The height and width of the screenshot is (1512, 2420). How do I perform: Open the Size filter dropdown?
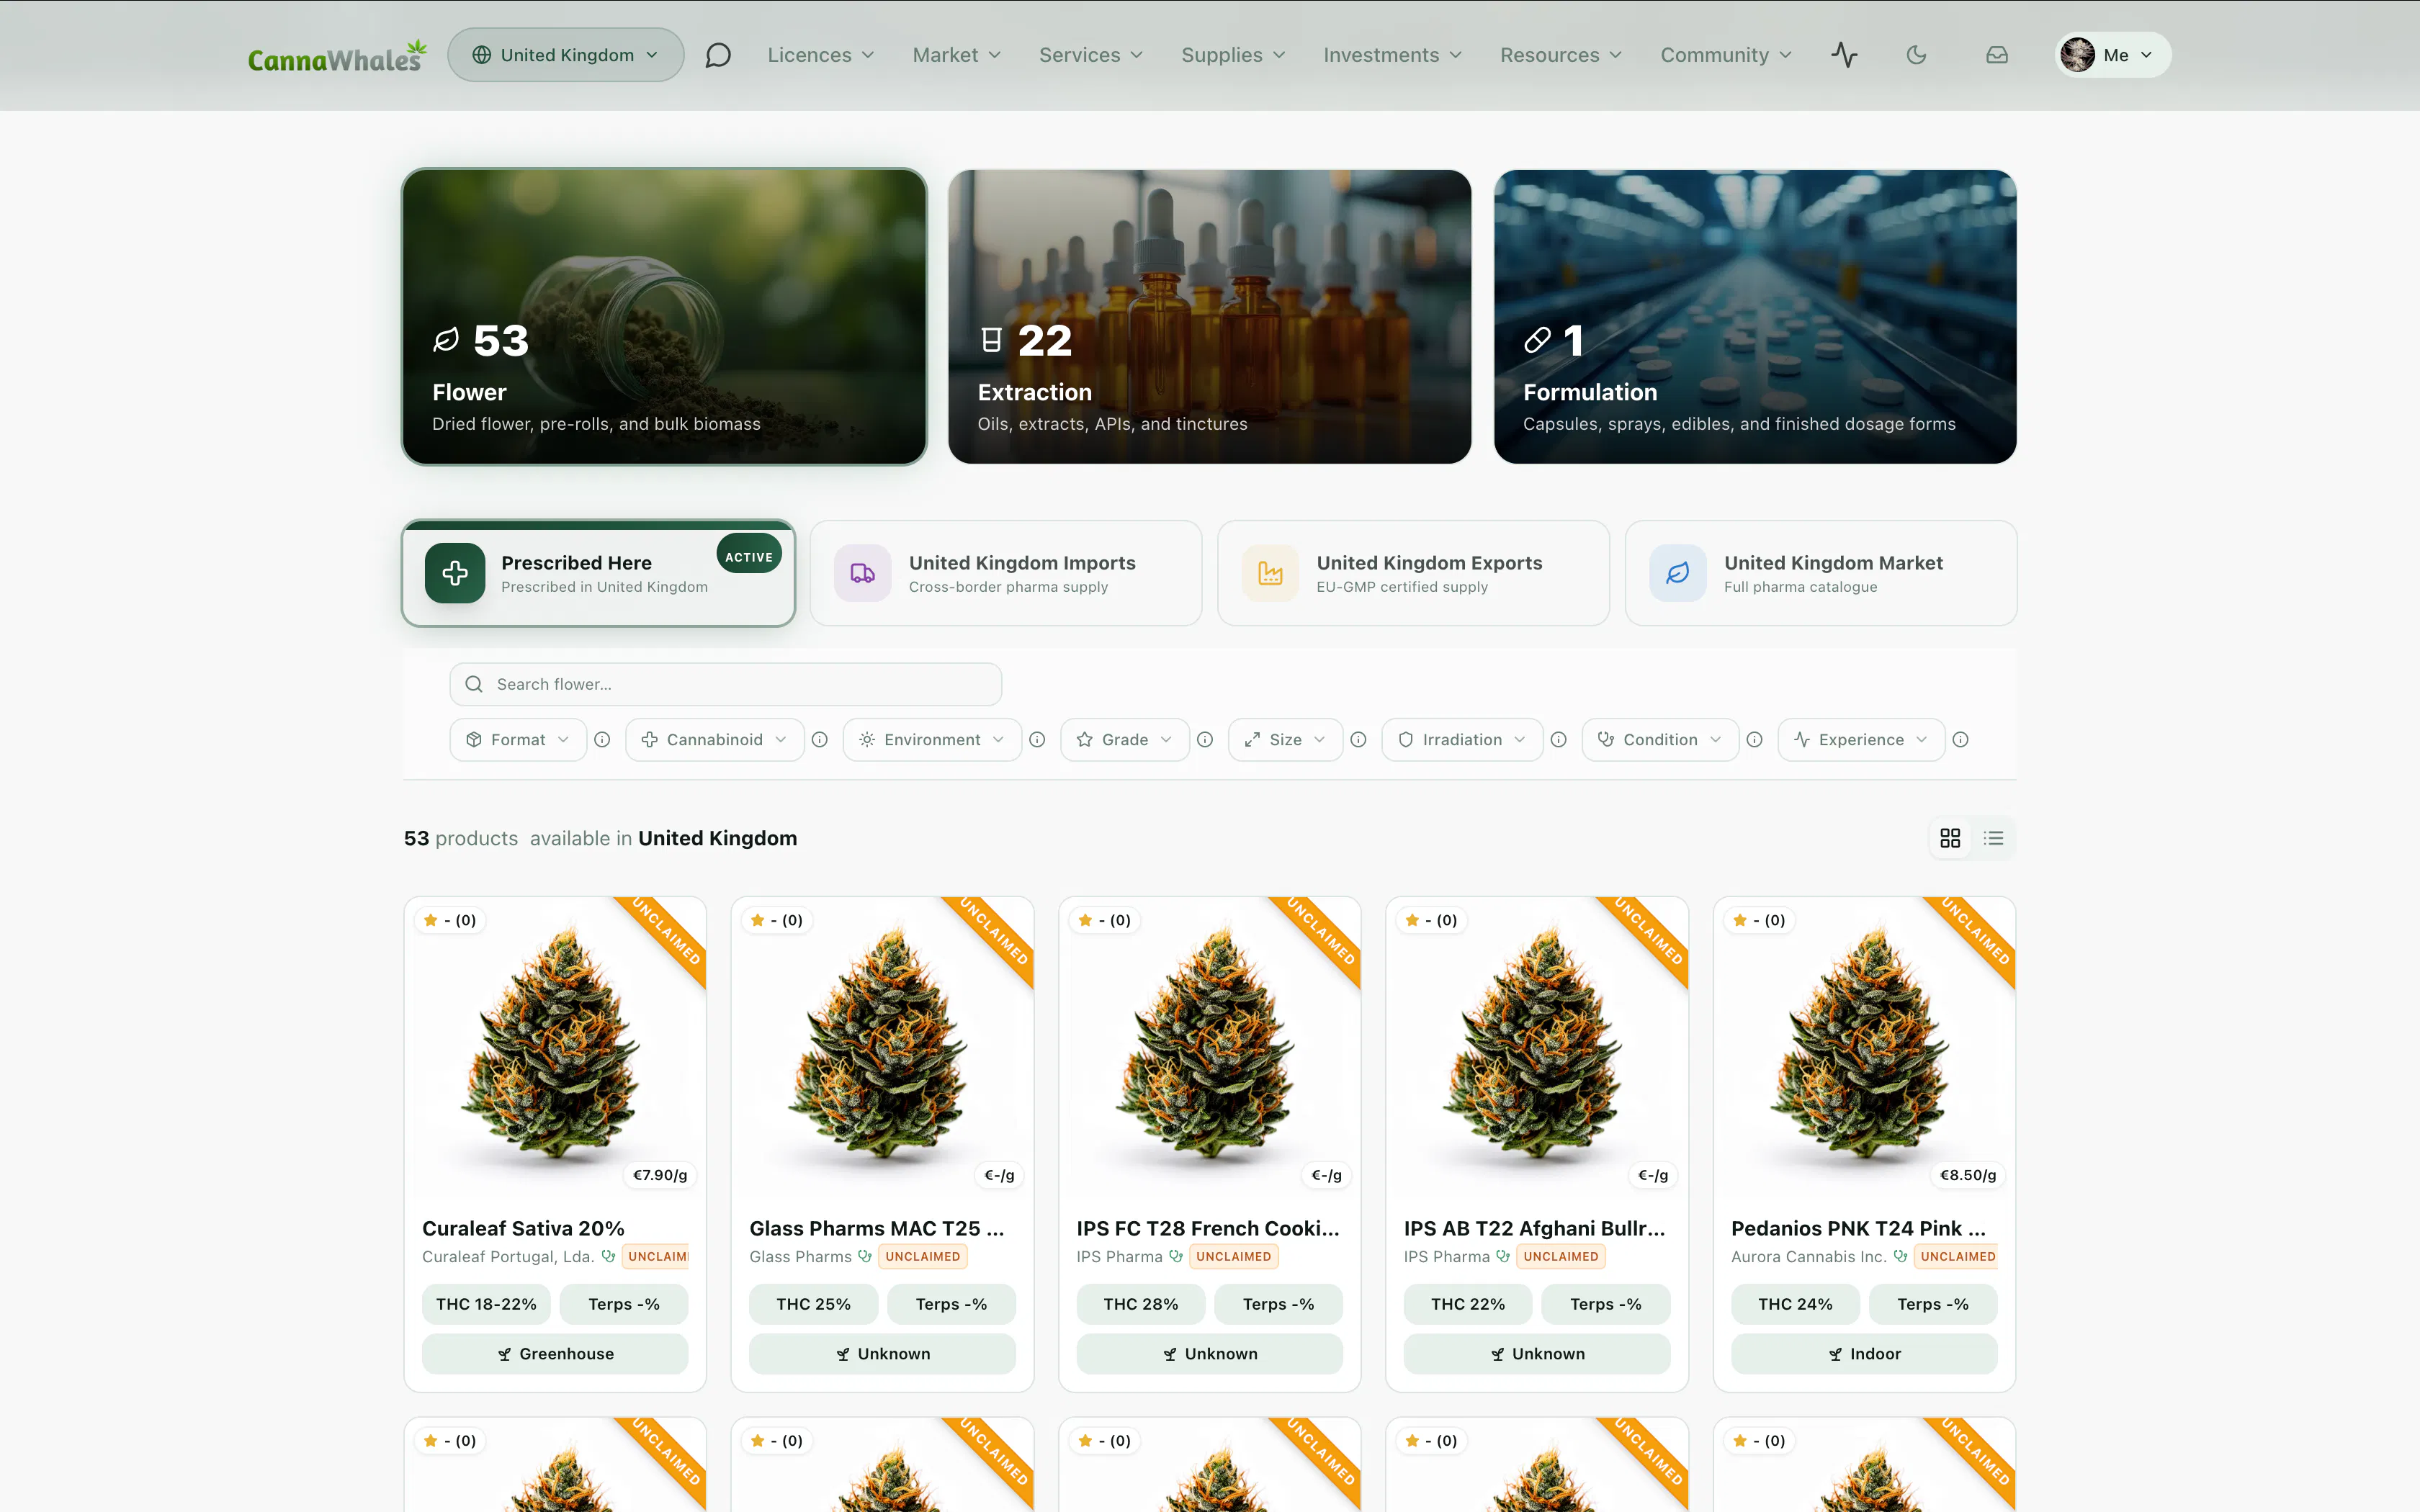(1285, 740)
